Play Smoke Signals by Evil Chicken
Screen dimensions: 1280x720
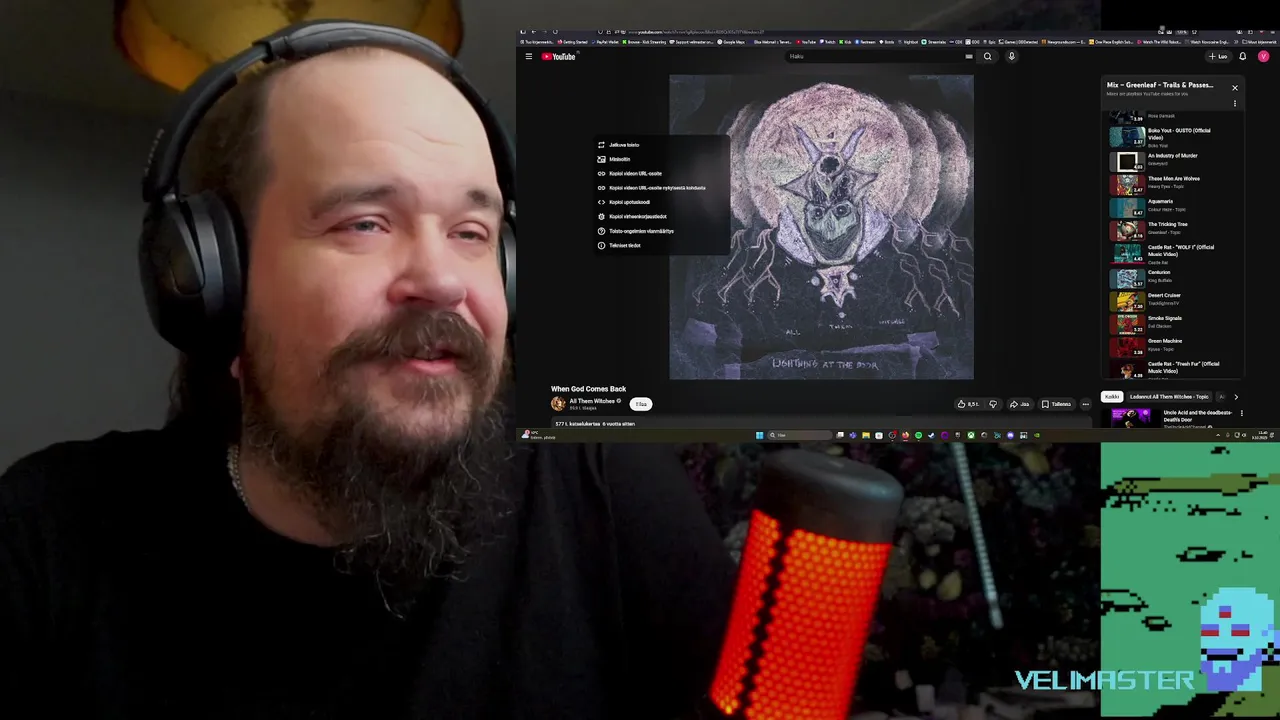1174,323
